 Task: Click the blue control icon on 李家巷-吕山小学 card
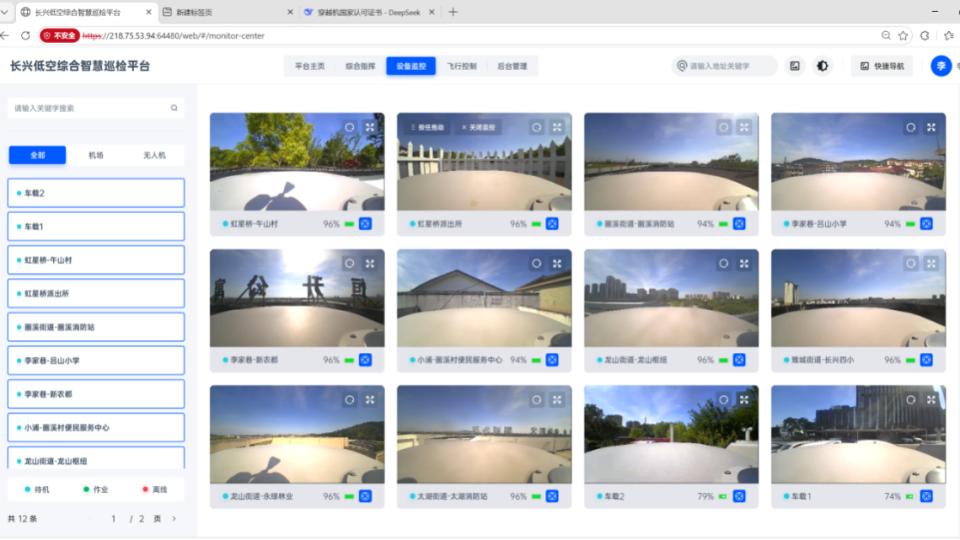click(x=926, y=224)
